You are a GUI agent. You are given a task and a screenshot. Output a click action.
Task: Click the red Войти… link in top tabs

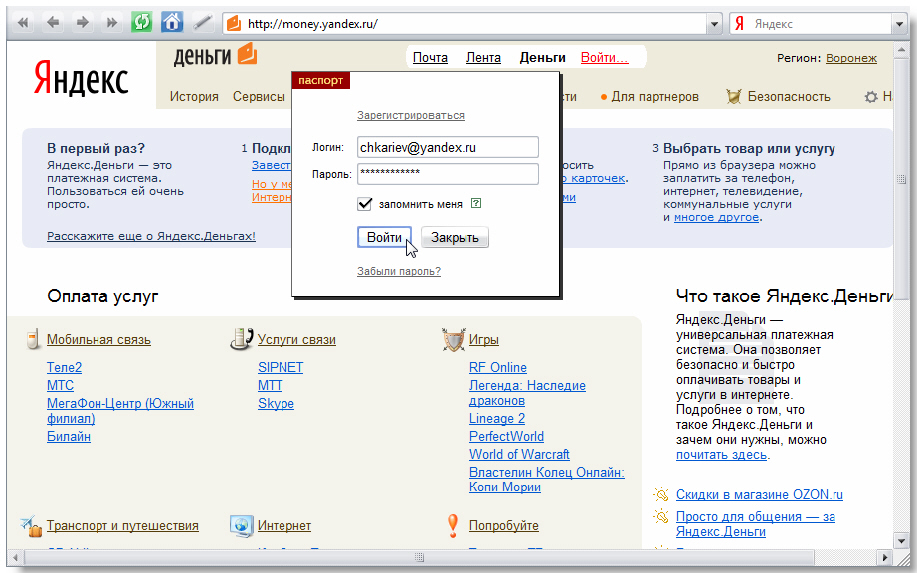pyautogui.click(x=605, y=57)
